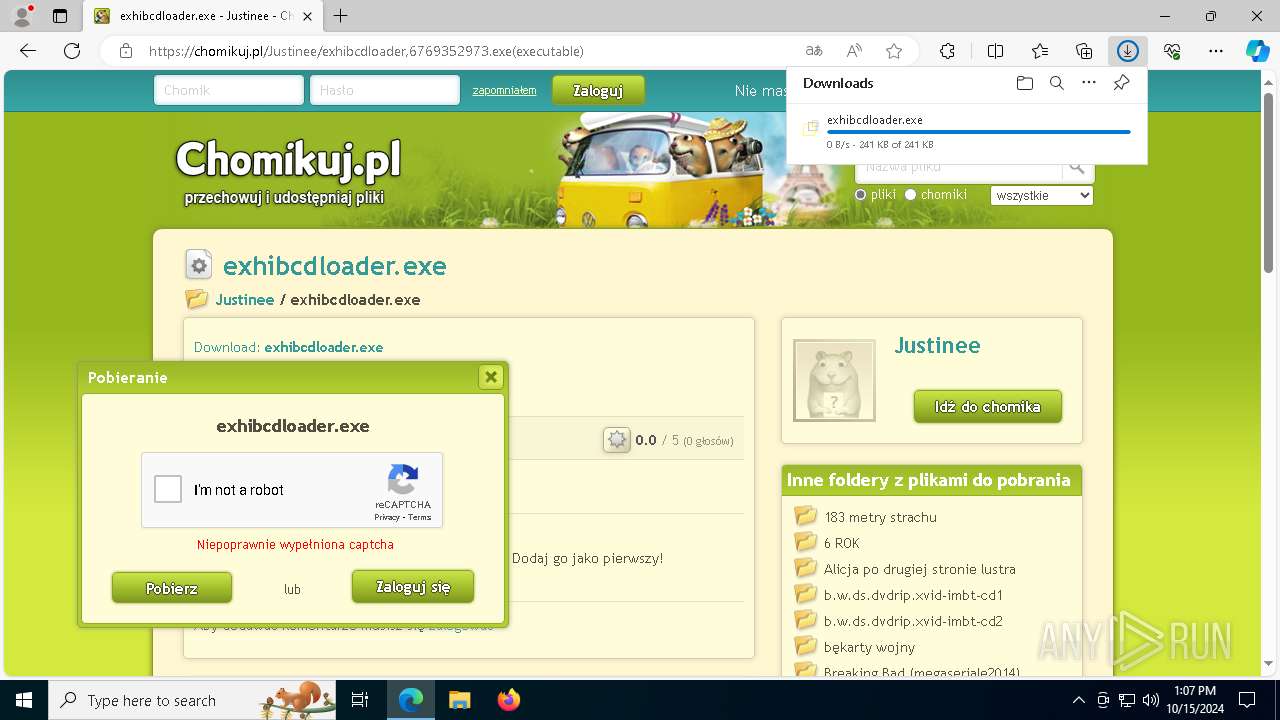
Task: Open the downloads toolbar icon
Action: [1128, 51]
